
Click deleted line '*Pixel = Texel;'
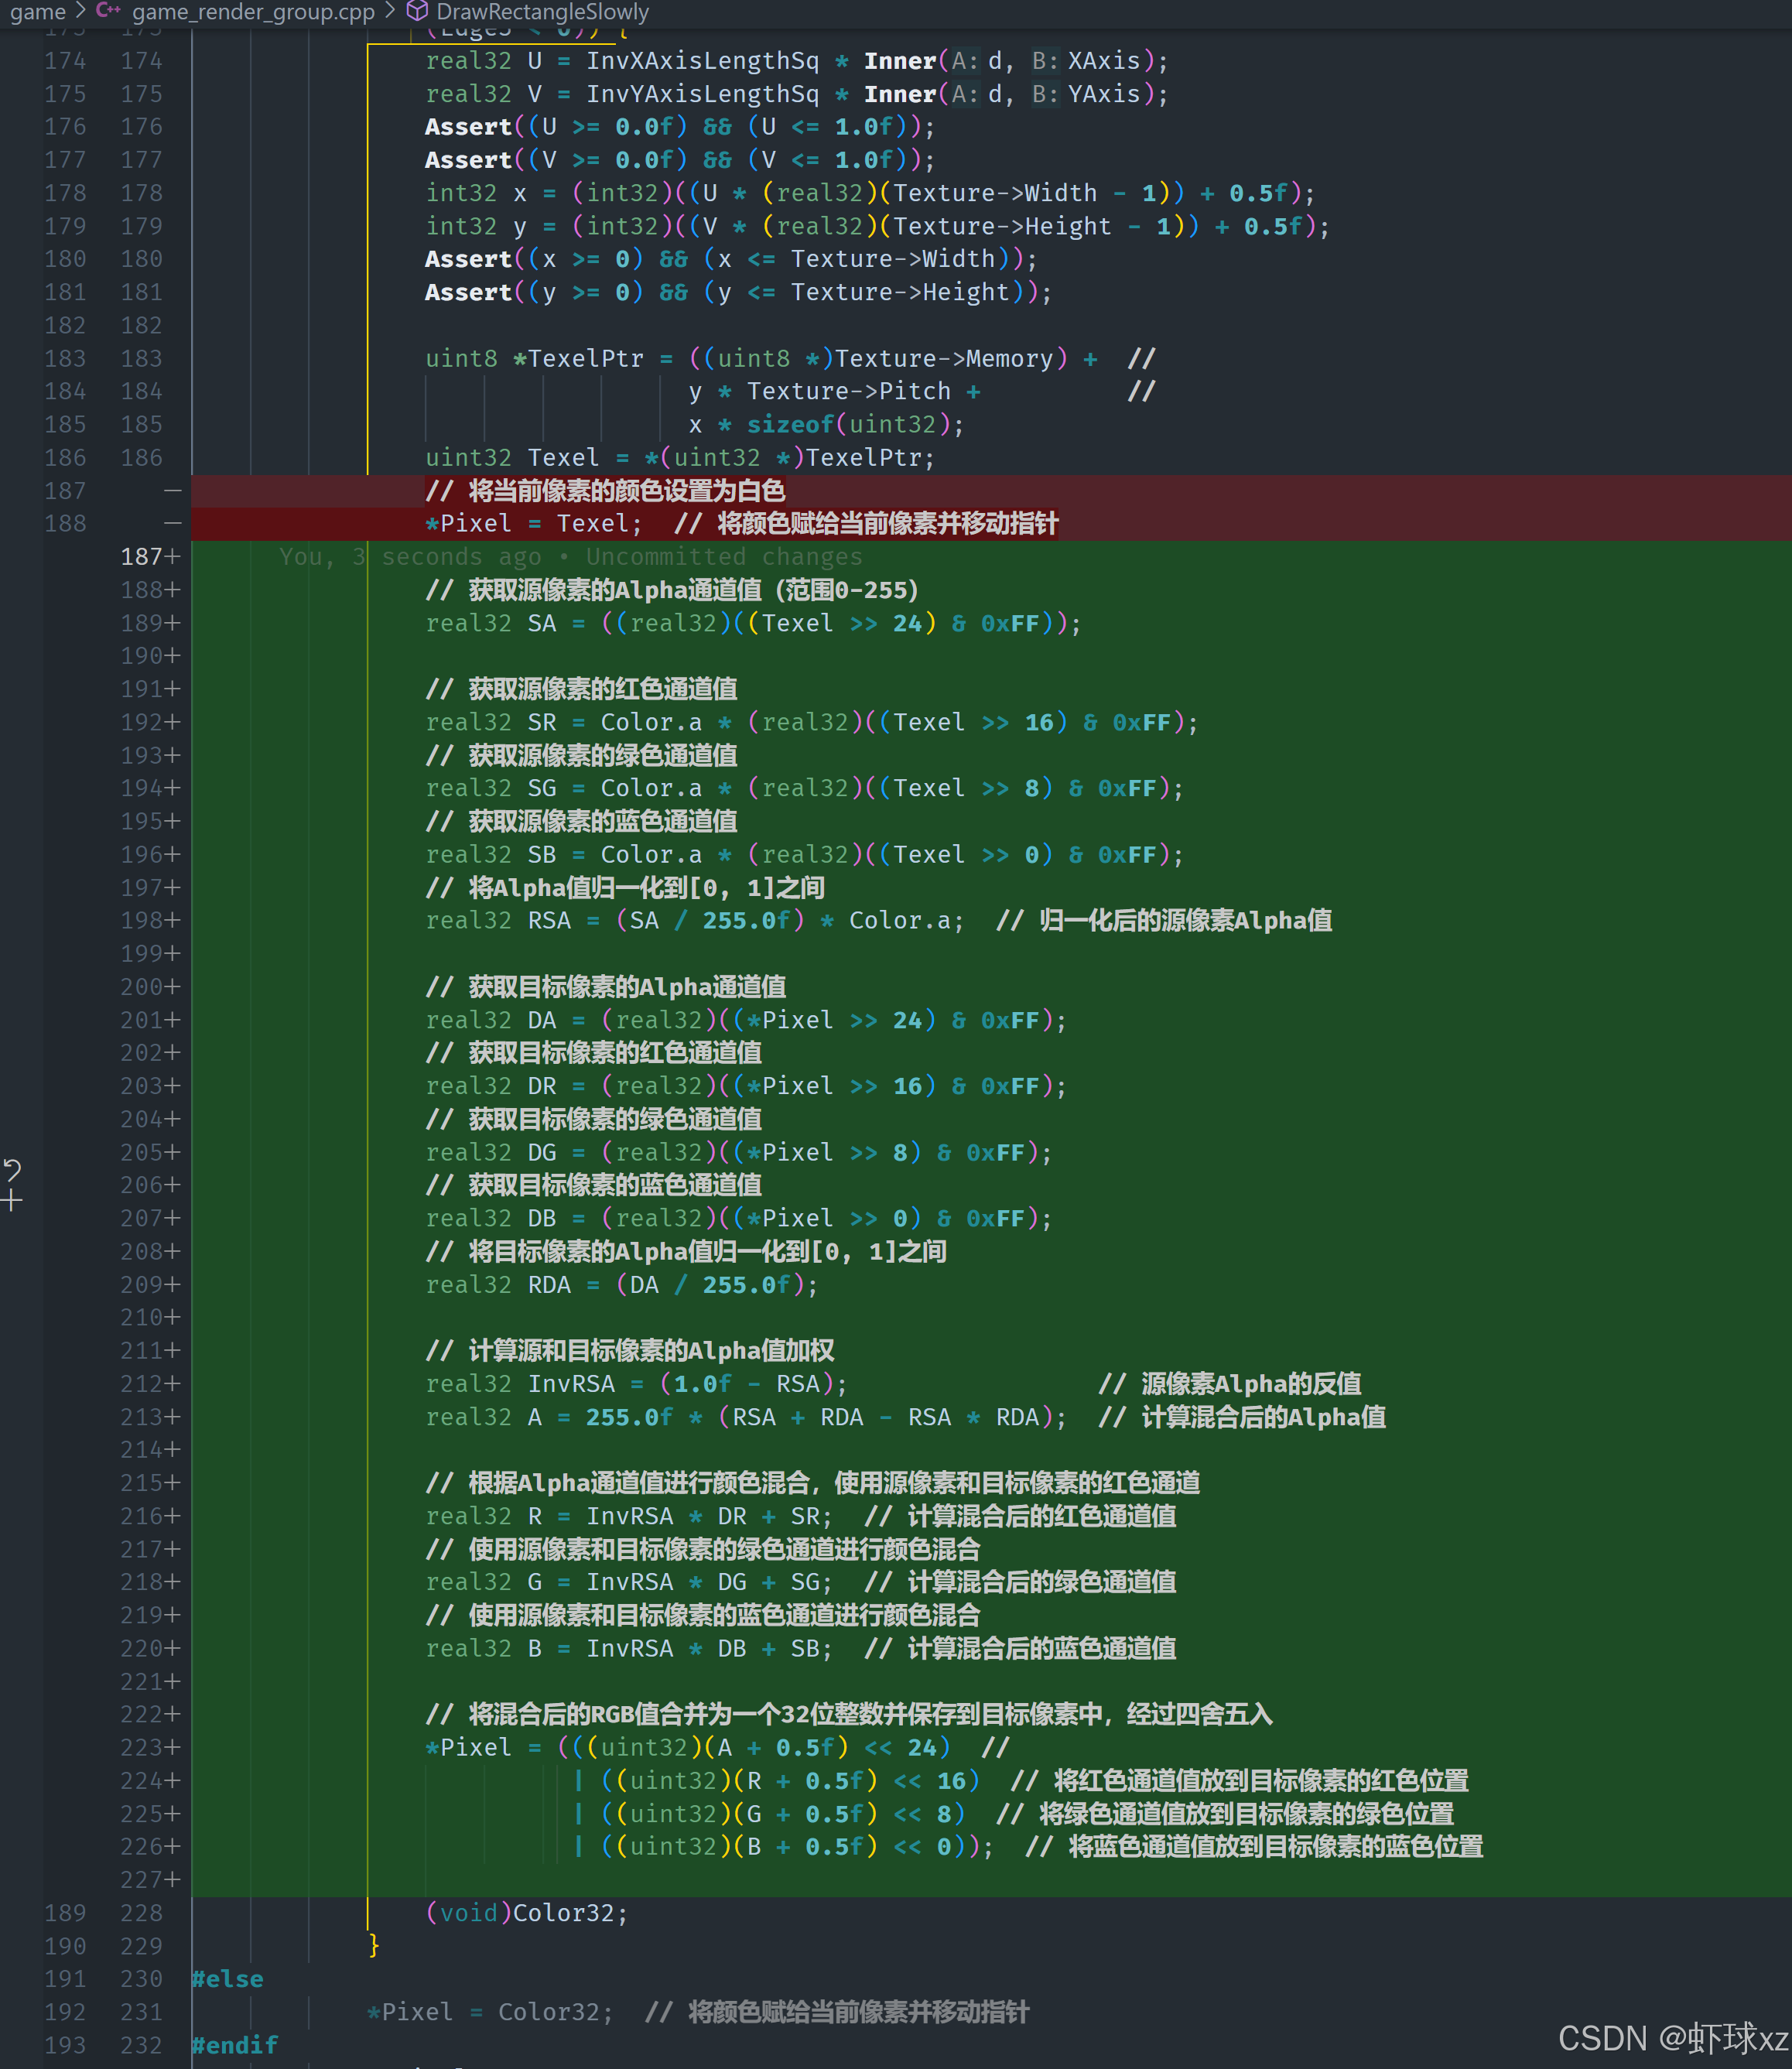click(742, 523)
